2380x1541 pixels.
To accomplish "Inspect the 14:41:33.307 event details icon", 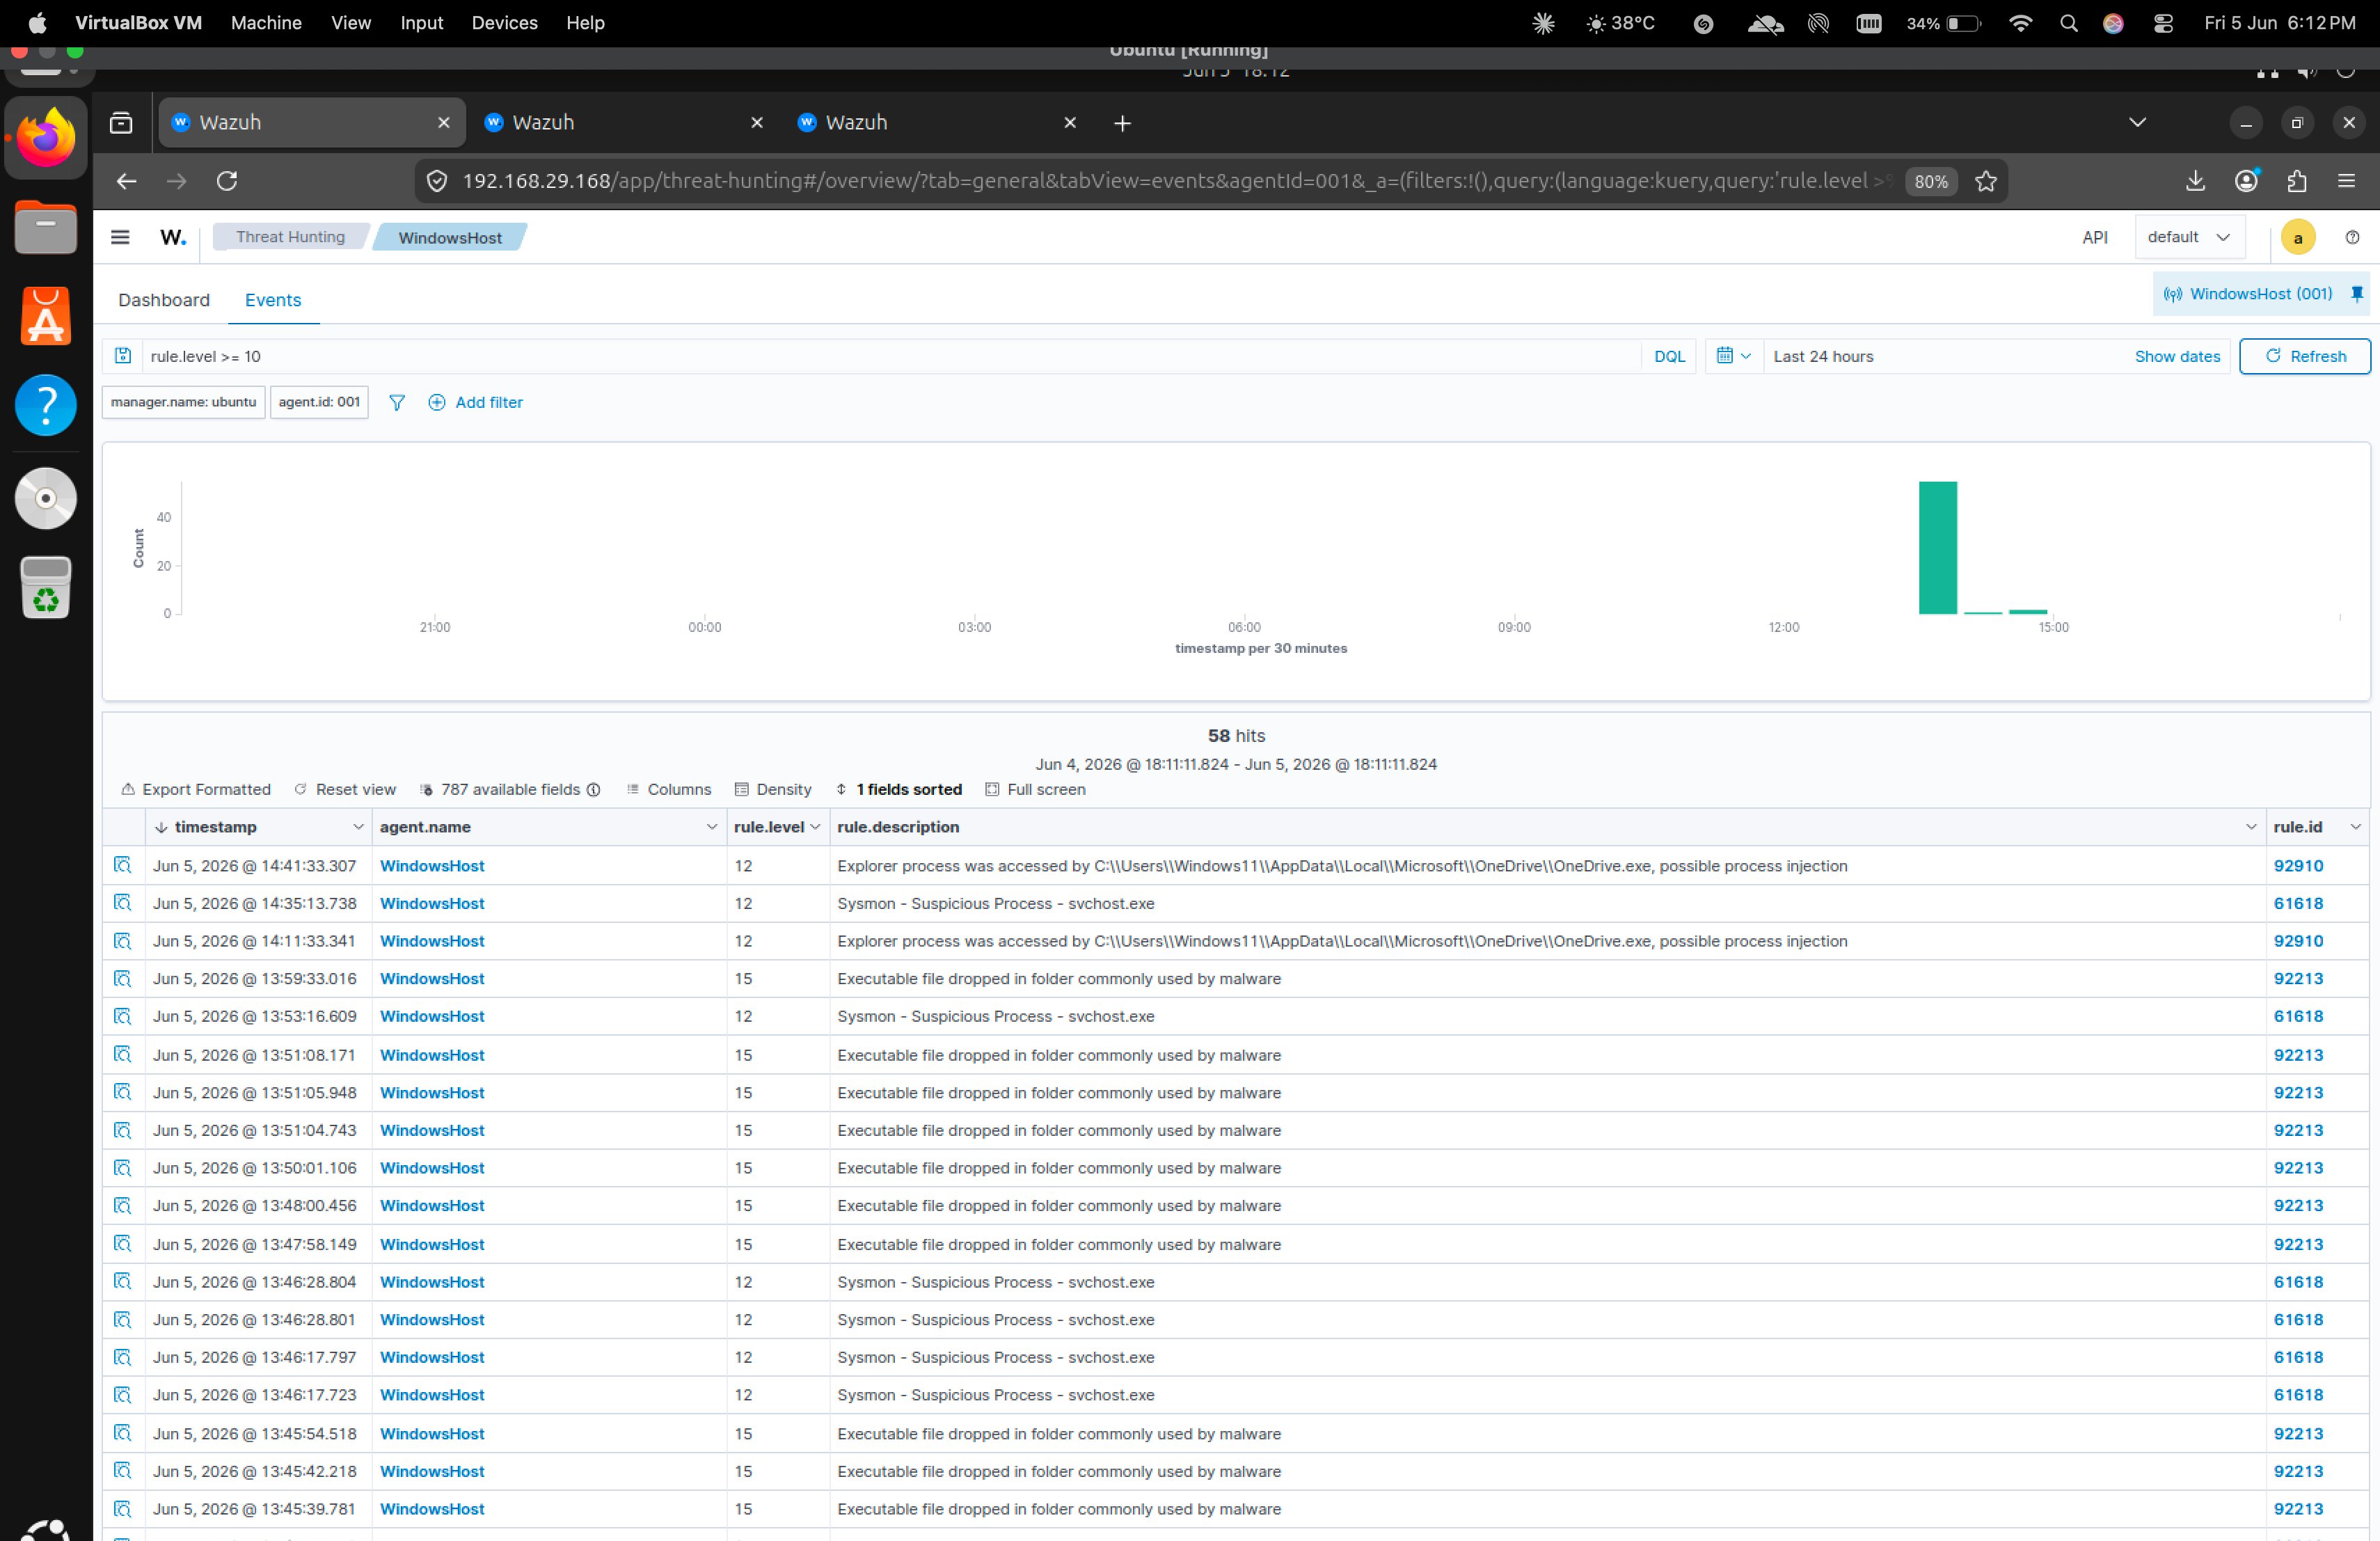I will click(122, 865).
